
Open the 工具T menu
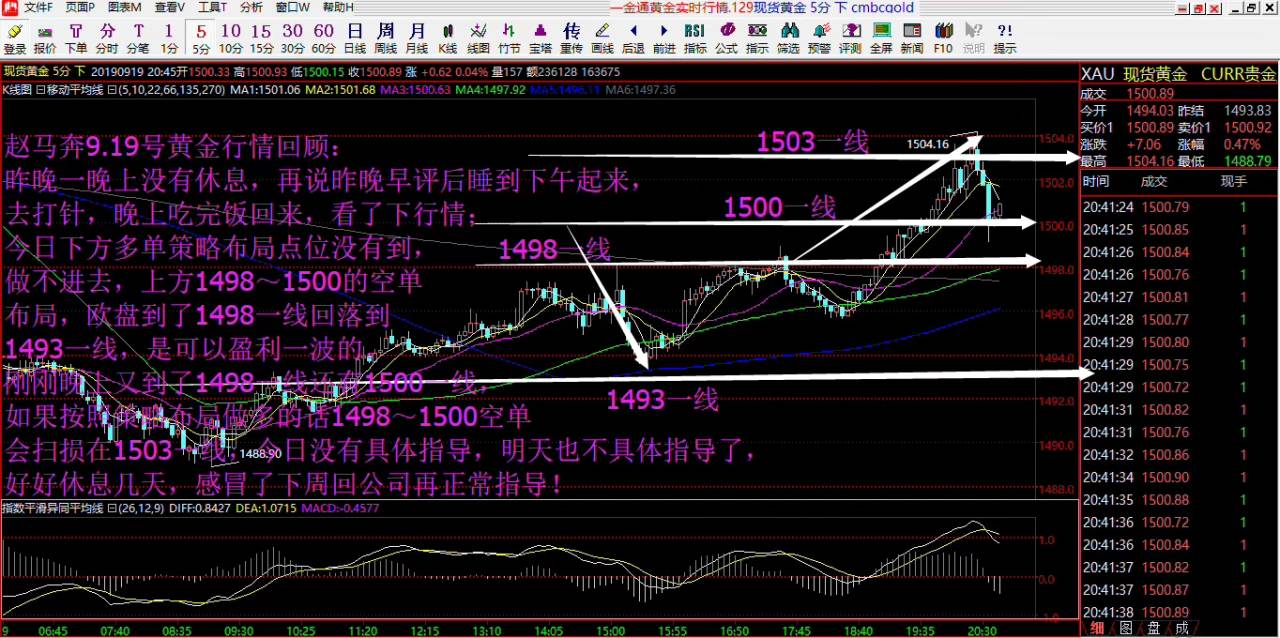[212, 7]
